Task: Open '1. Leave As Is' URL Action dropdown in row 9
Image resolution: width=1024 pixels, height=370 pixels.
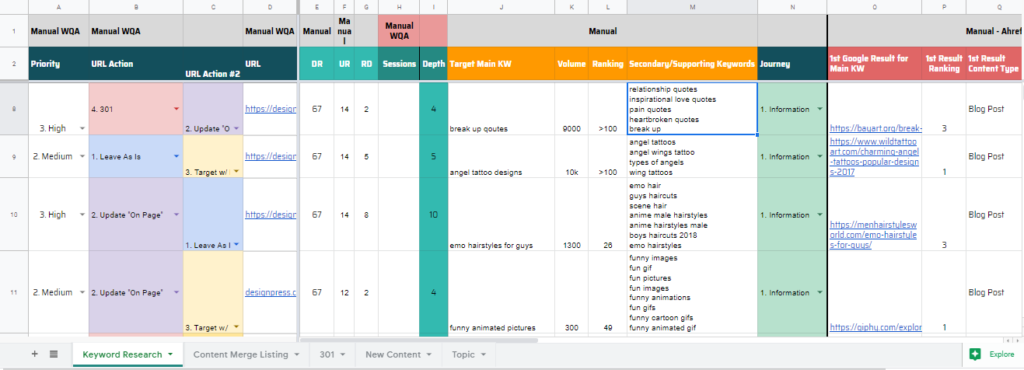Action: coord(176,157)
